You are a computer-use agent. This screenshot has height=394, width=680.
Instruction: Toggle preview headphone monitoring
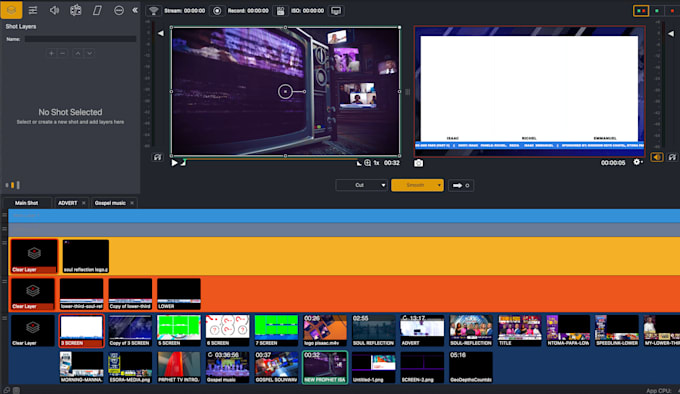tap(157, 157)
